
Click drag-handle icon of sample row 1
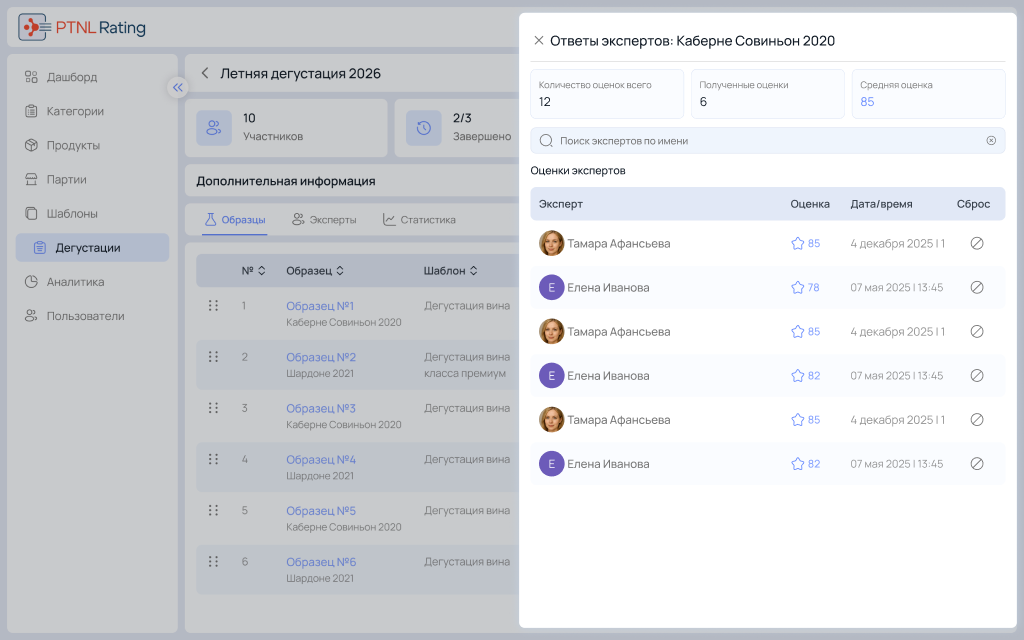(x=213, y=306)
